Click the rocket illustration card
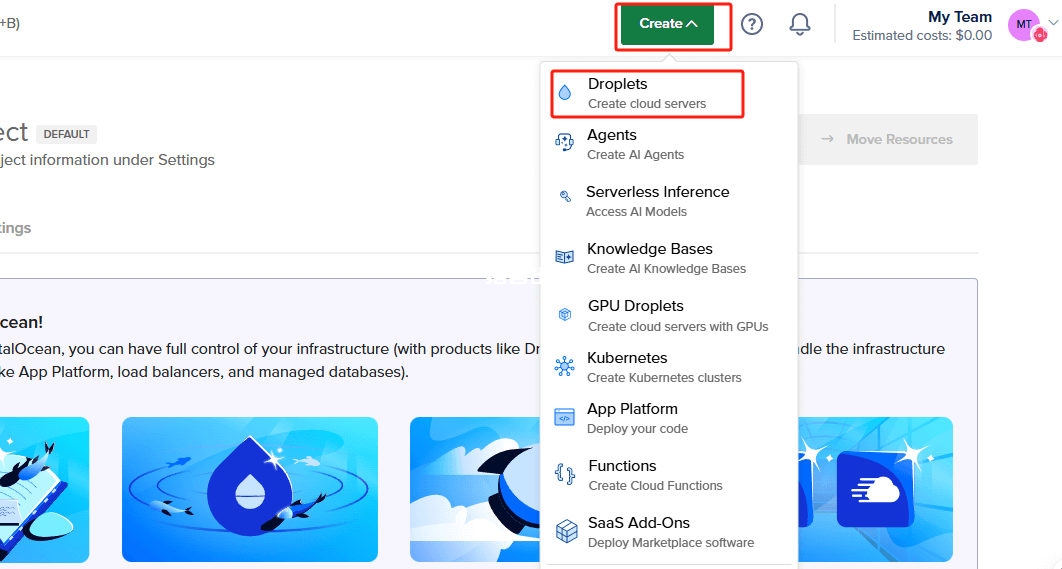This screenshot has height=569, width=1062. [475, 489]
